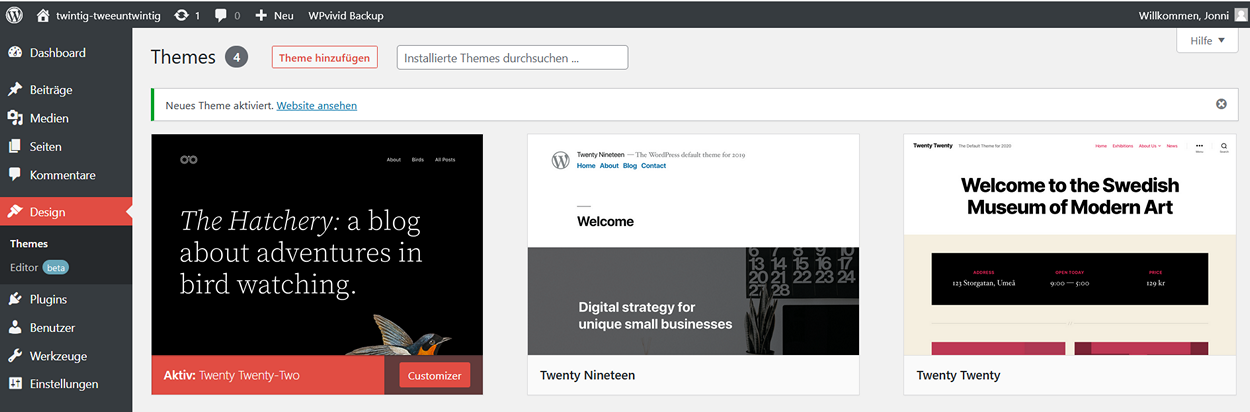1250x412 pixels.
Task: Click the Seiten pages icon
Action: pyautogui.click(x=15, y=146)
